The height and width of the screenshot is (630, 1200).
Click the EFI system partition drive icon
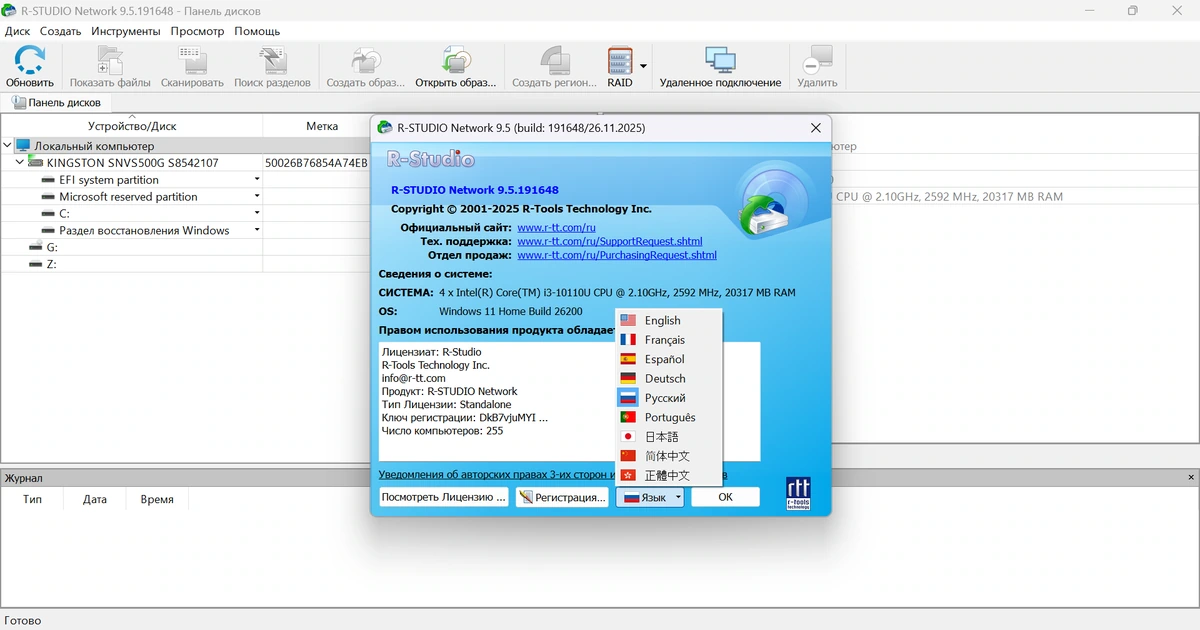coord(49,180)
